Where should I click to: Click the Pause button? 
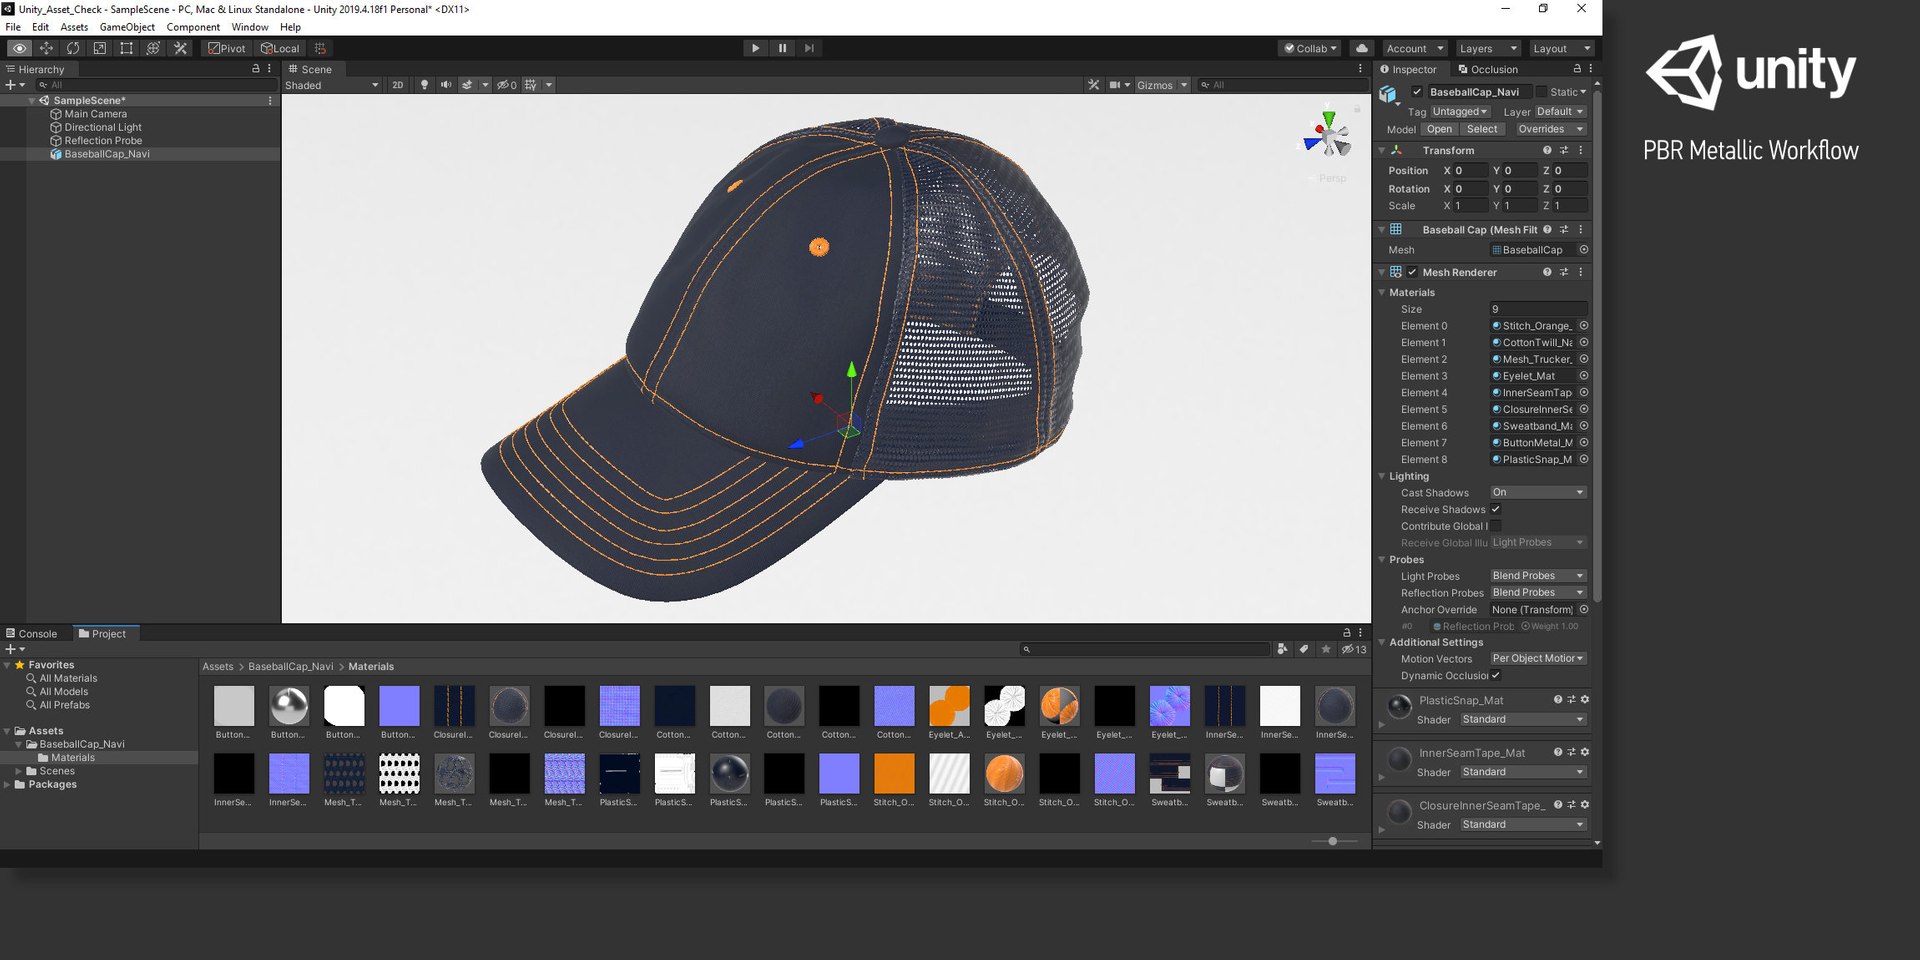(x=782, y=48)
